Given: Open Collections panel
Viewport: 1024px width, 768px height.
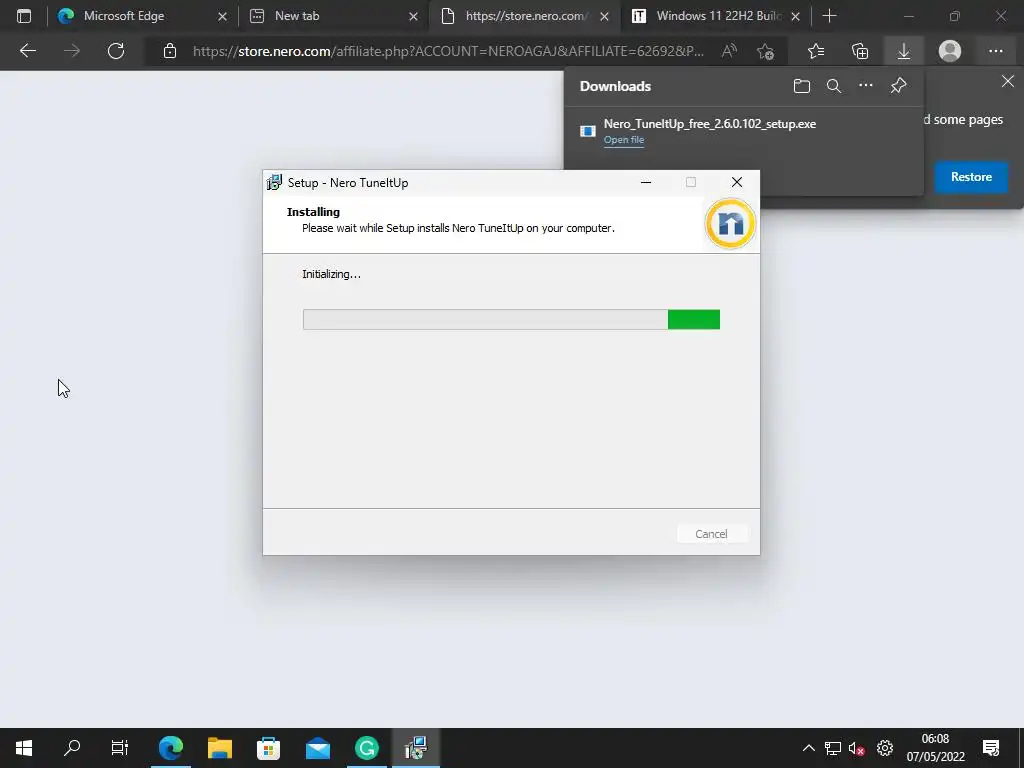Looking at the screenshot, I should click(860, 51).
